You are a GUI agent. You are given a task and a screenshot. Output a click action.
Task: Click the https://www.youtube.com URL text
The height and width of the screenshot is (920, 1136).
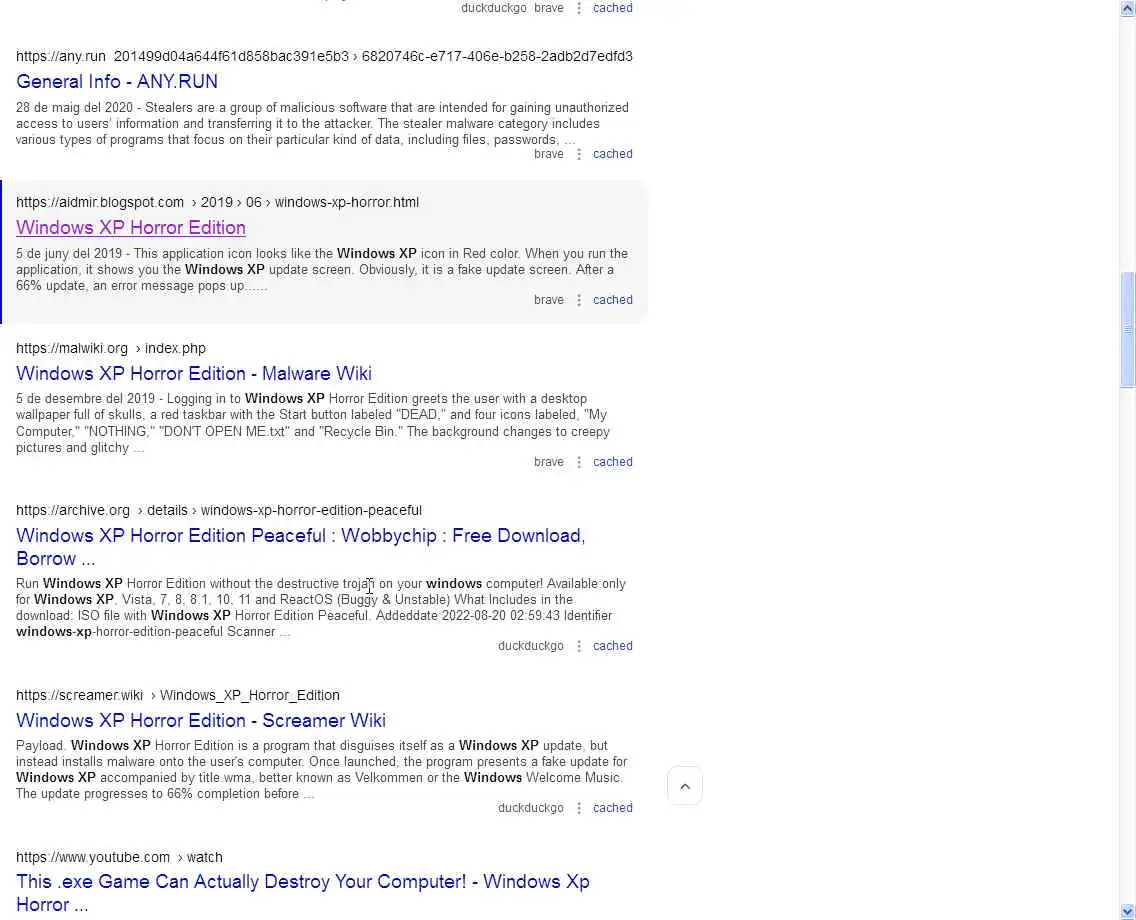click(x=93, y=857)
